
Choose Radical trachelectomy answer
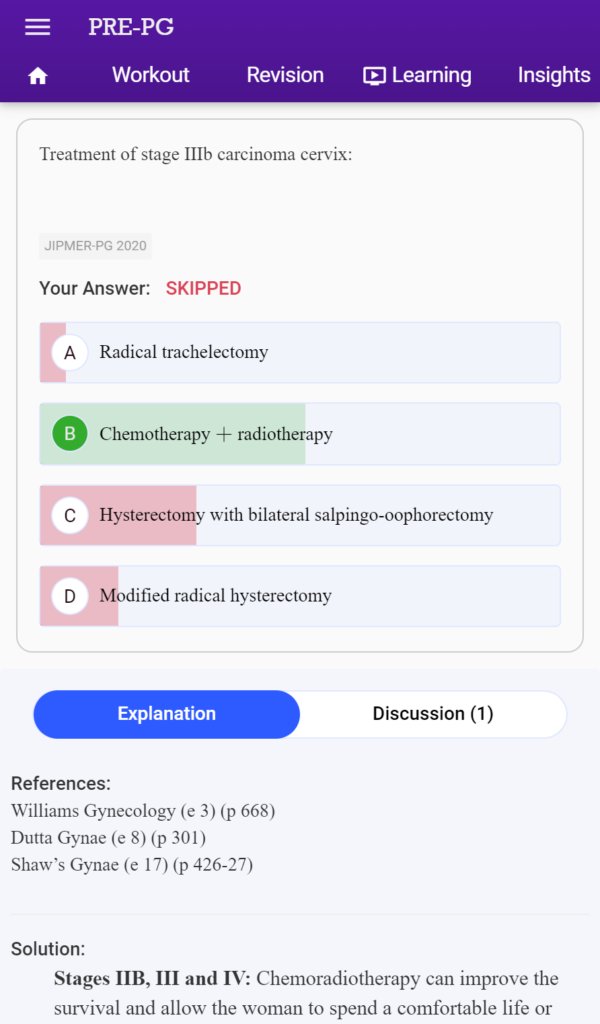click(300, 353)
